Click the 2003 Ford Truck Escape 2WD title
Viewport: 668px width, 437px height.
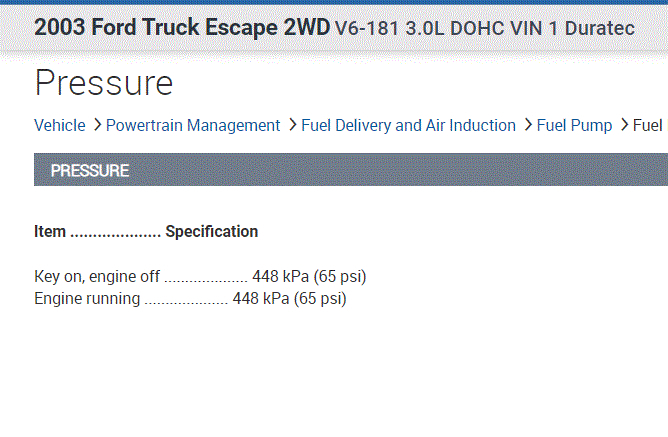point(181,28)
